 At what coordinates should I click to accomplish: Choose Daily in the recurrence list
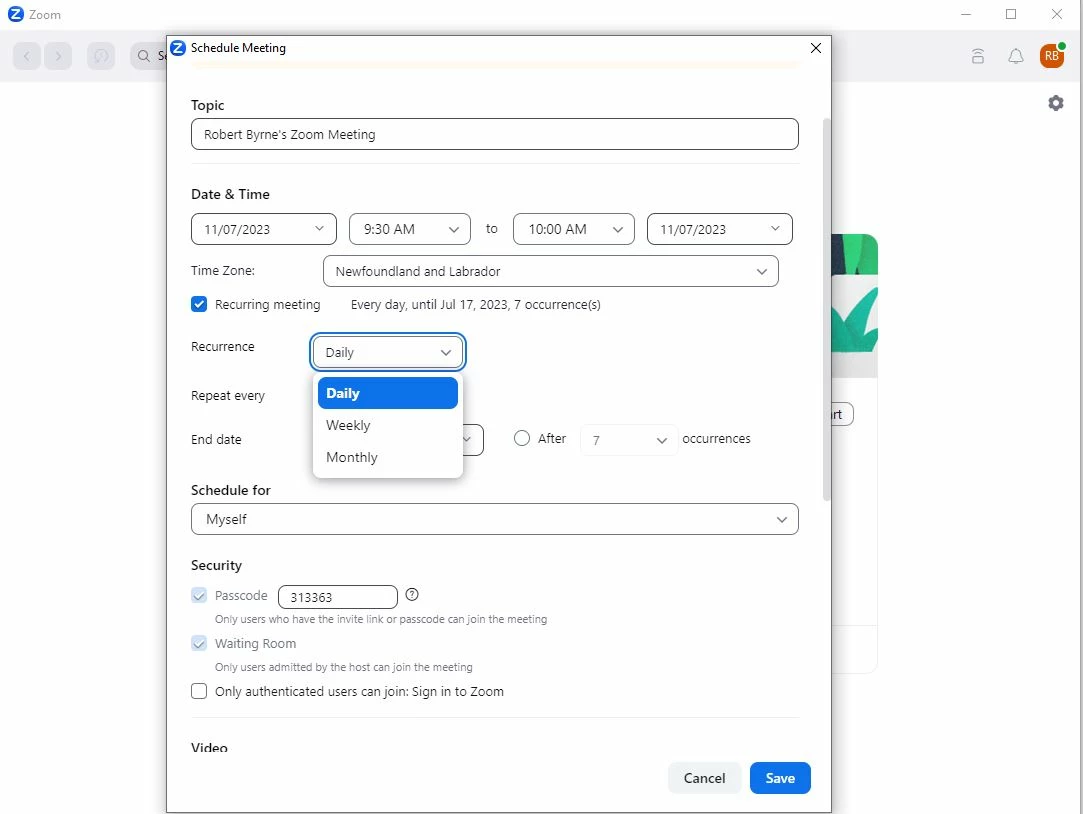coord(387,393)
